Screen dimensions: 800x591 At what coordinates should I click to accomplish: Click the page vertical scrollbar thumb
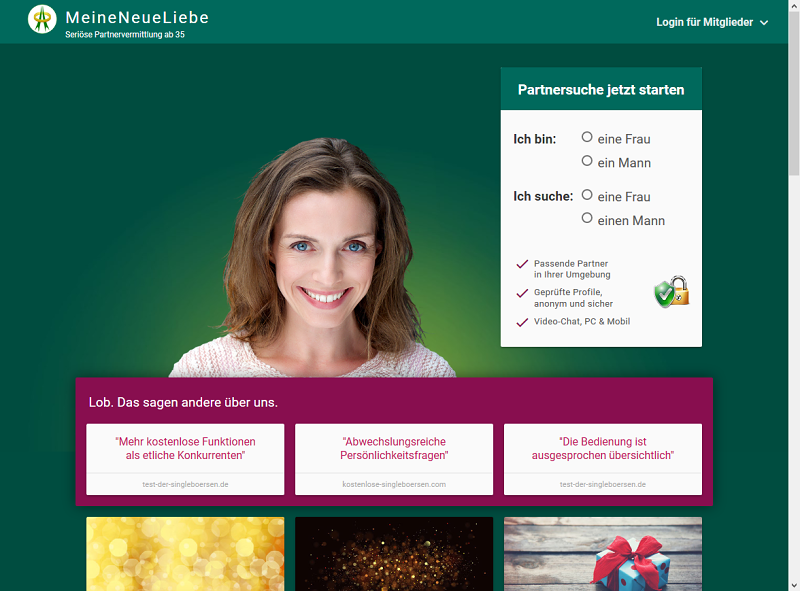pyautogui.click(x=794, y=93)
